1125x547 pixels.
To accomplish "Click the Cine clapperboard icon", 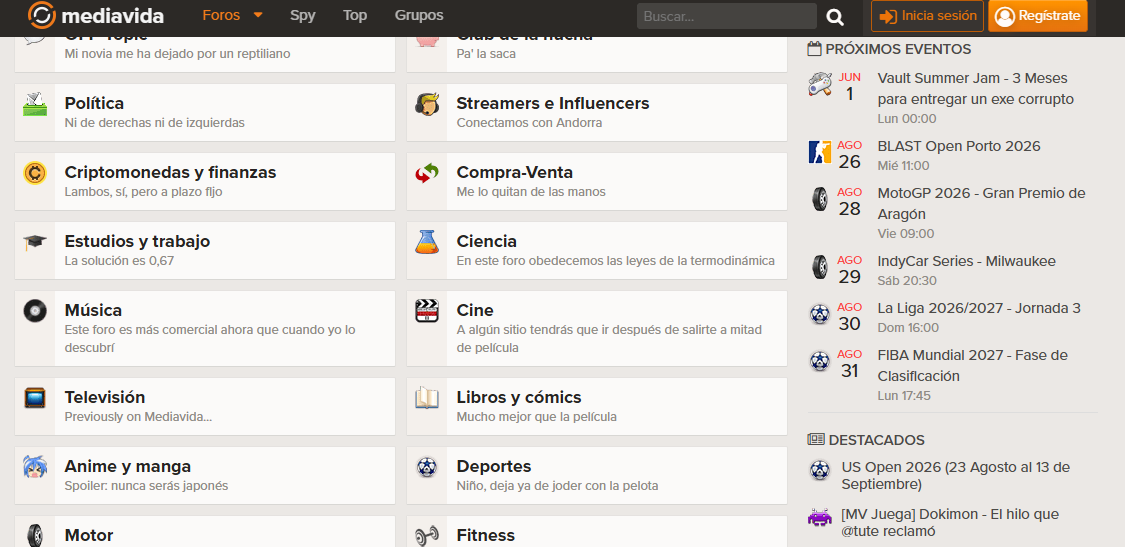I will (426, 311).
